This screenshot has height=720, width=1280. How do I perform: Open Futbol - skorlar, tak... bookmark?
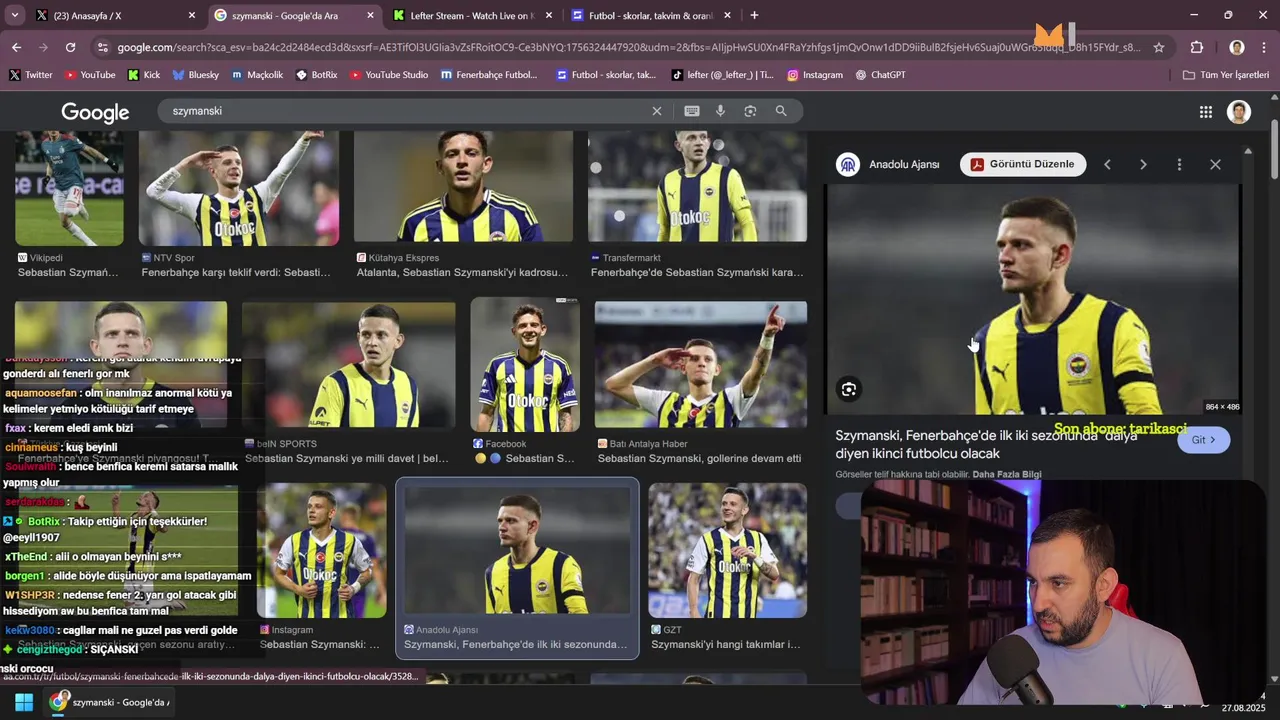[x=606, y=75]
